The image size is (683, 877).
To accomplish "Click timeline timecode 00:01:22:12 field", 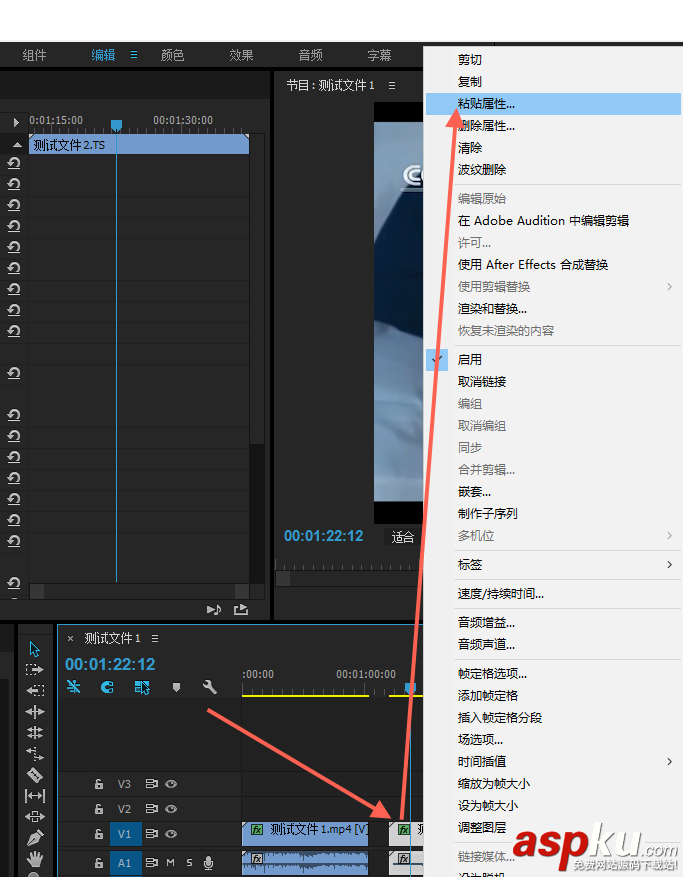I will [110, 664].
